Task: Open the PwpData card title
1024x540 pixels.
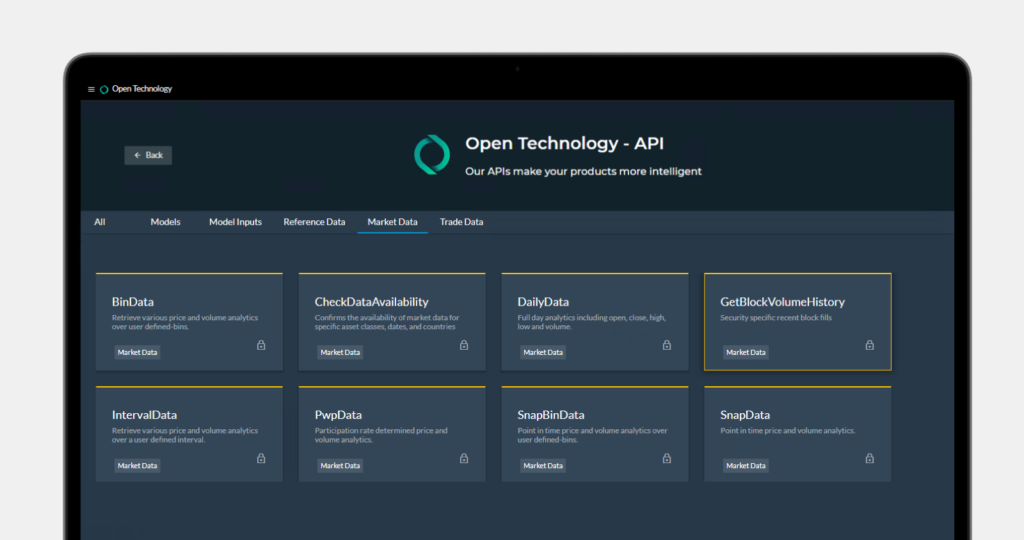Action: point(338,415)
